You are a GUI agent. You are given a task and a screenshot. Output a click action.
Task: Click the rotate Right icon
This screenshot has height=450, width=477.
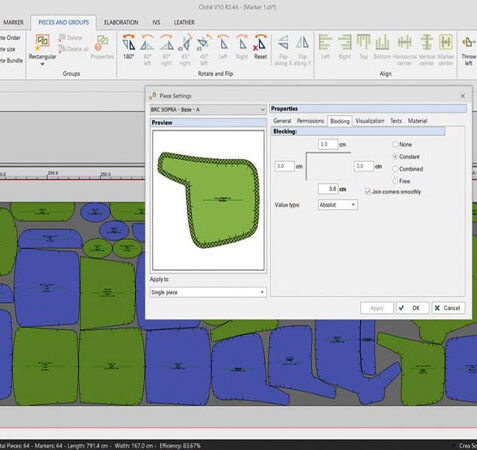[242, 47]
